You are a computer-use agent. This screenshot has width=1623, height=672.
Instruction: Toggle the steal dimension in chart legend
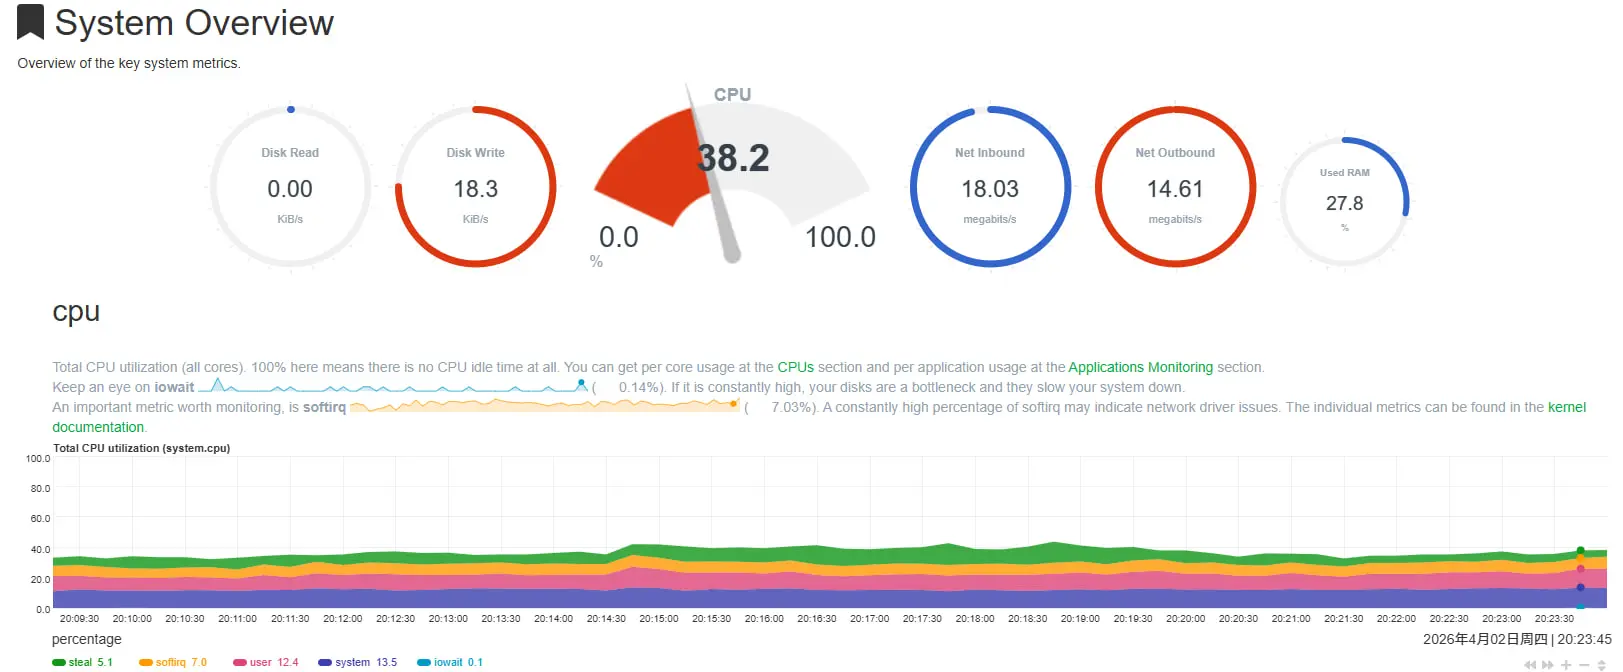81,662
